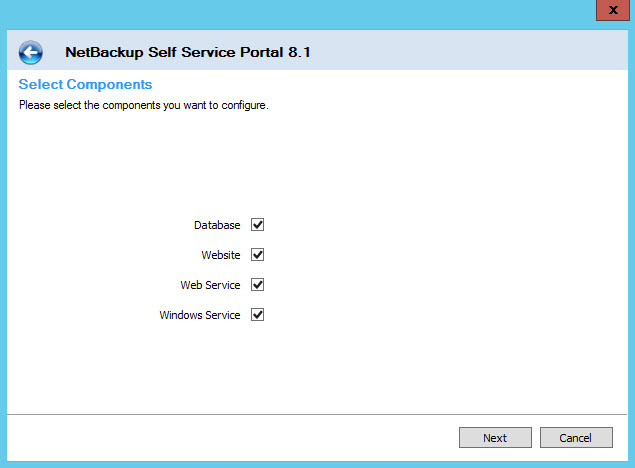Click the Select Components heading
Screen dimensions: 635x468
pos(85,84)
